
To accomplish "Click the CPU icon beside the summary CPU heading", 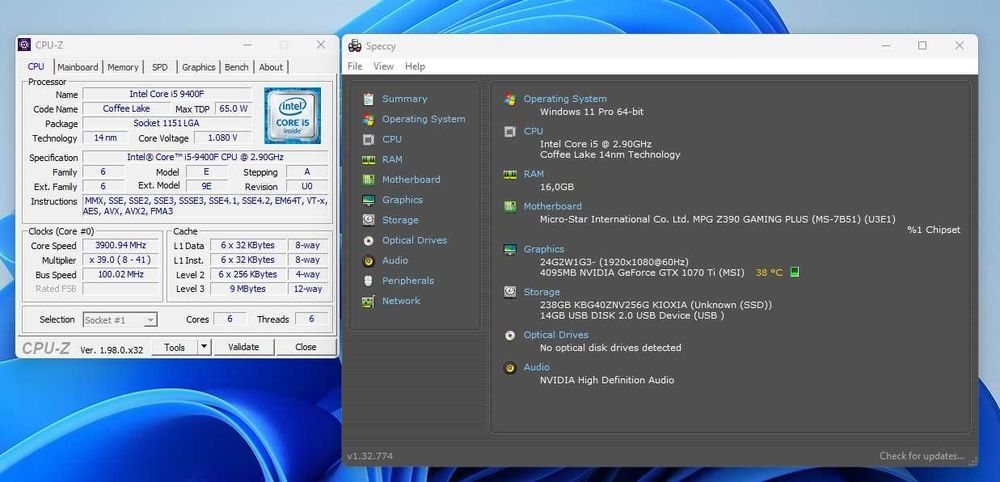I will (510, 131).
